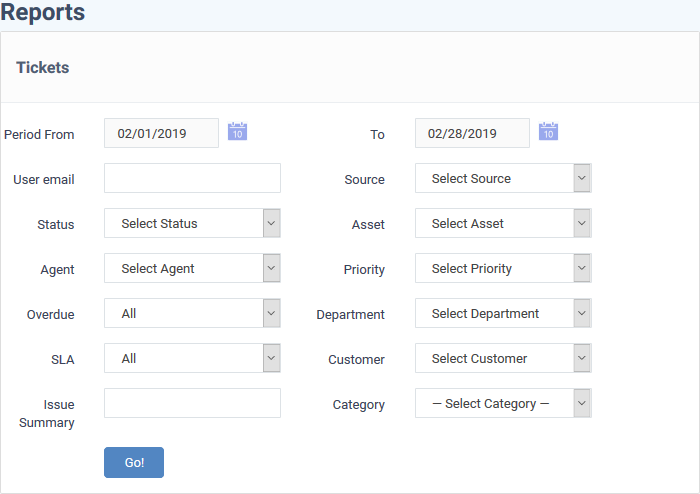This screenshot has height=494, width=700.
Task: Click the To date field 02/28/2019
Action: [472, 133]
